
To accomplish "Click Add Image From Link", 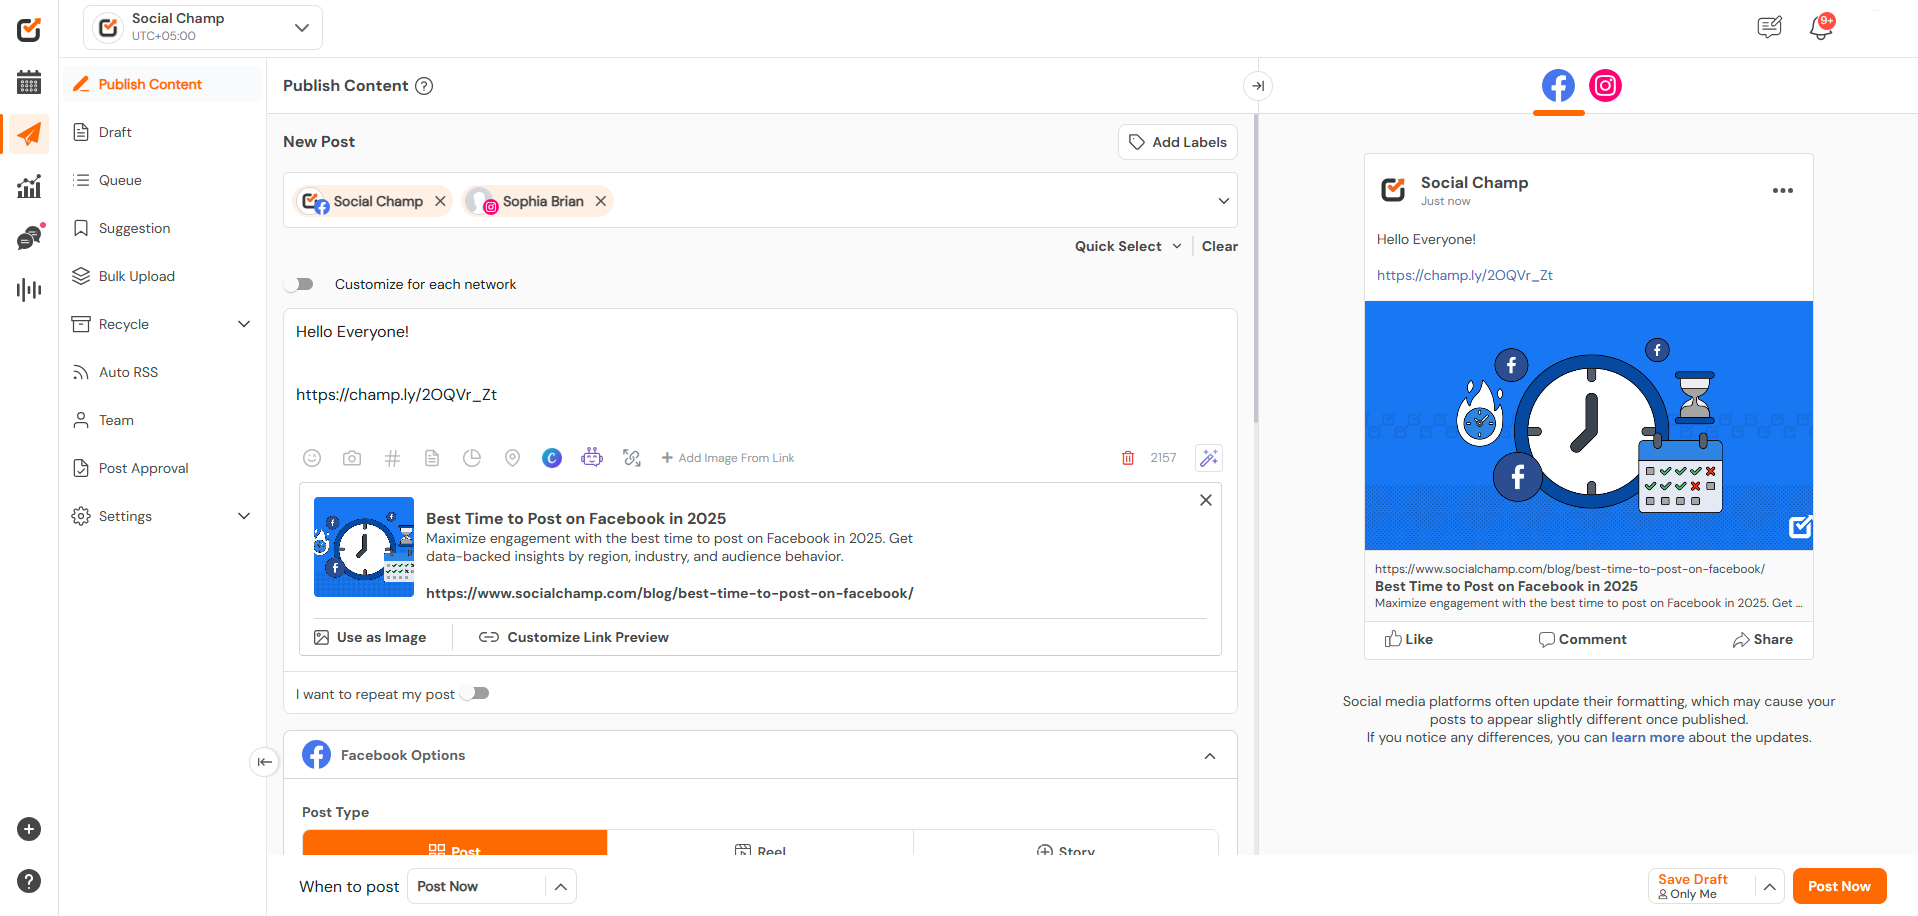I will click(727, 458).
